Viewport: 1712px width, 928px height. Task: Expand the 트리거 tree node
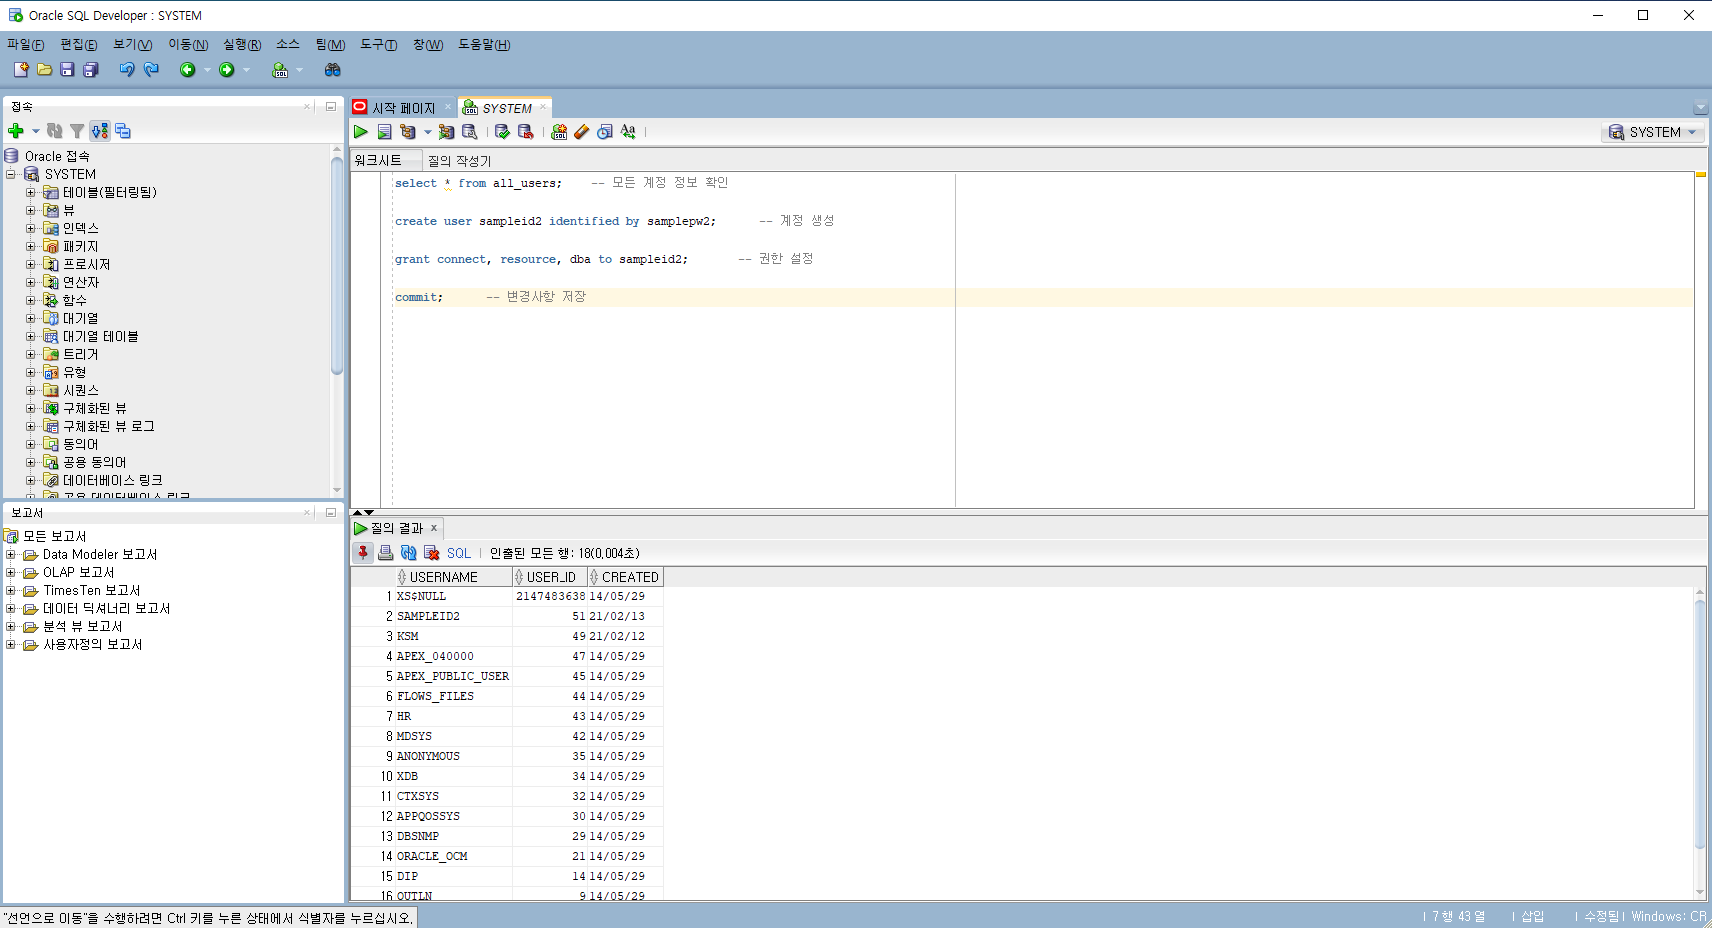(x=30, y=355)
